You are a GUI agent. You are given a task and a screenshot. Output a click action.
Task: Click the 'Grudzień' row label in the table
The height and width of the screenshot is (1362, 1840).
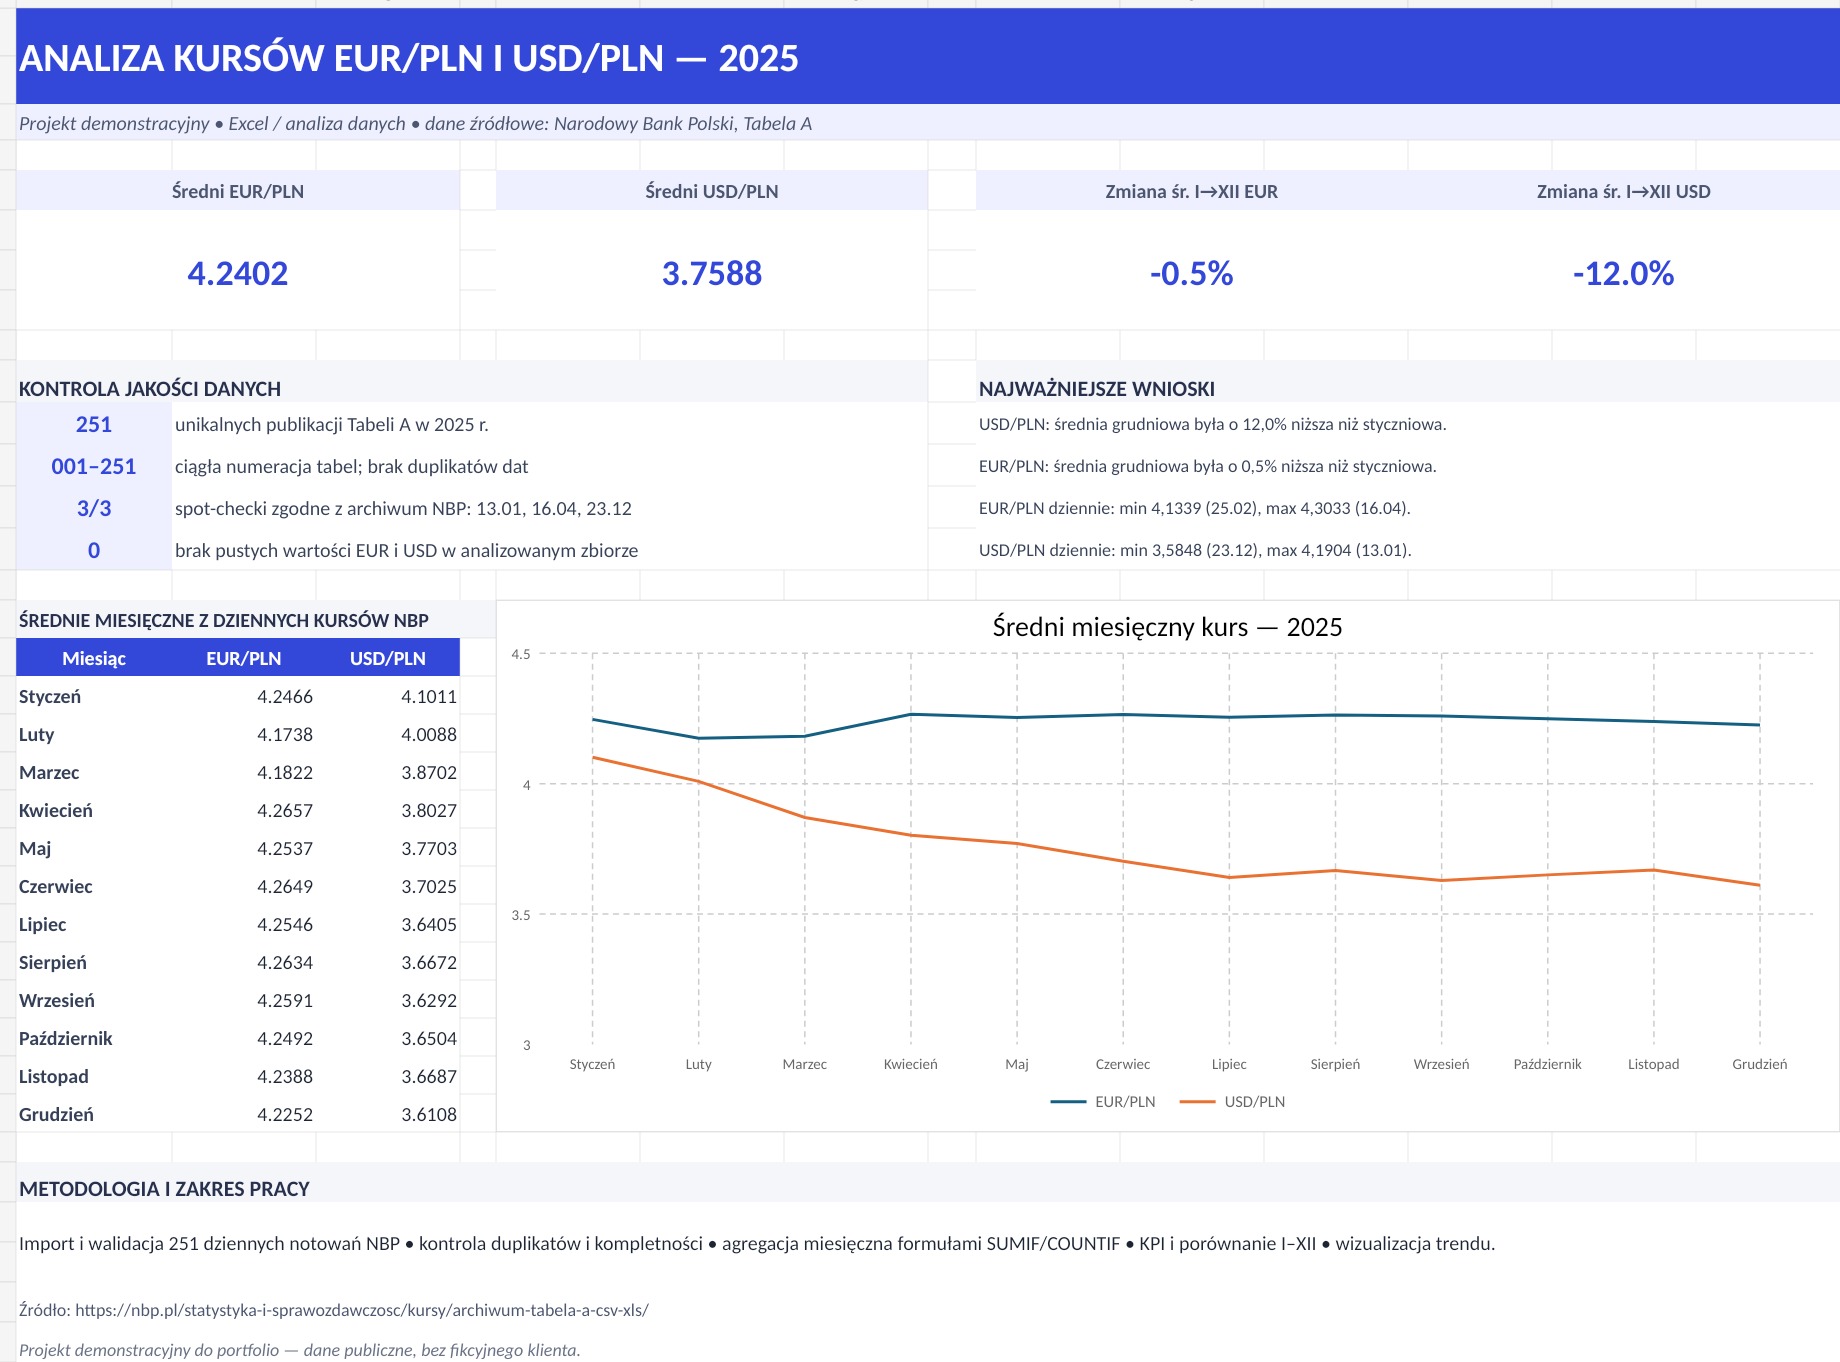[57, 1115]
